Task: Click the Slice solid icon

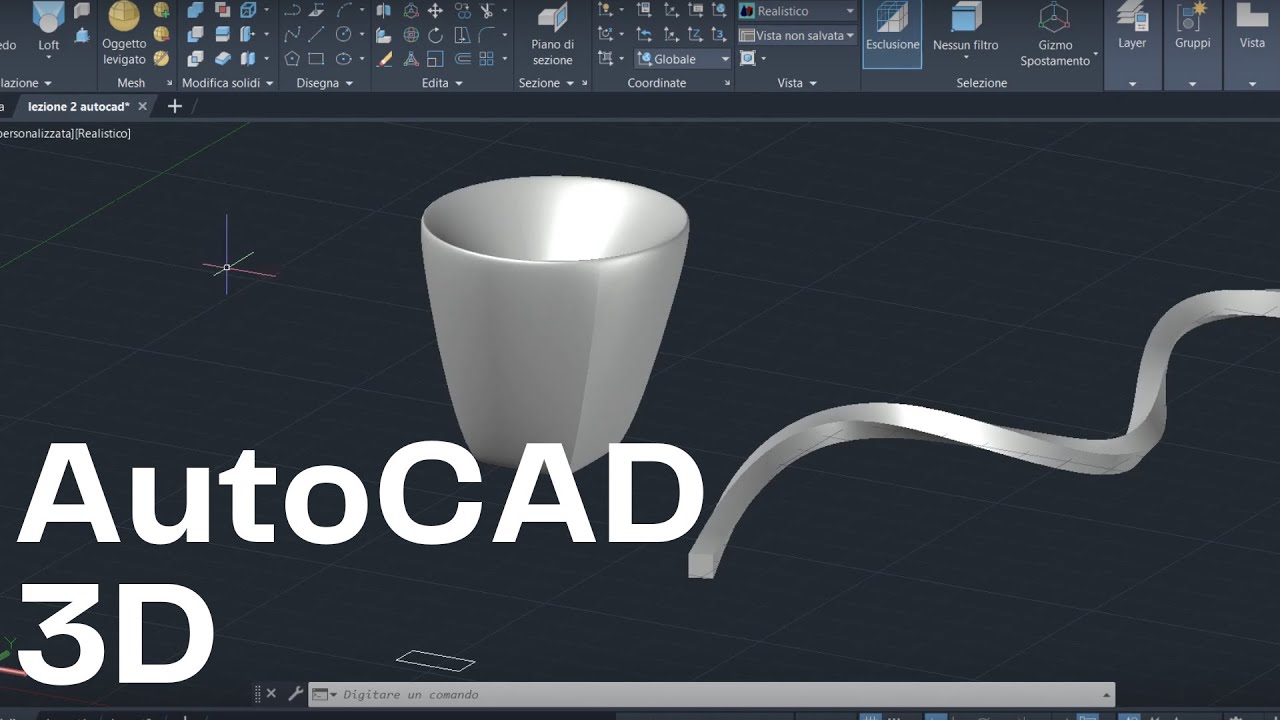Action: coord(223,35)
